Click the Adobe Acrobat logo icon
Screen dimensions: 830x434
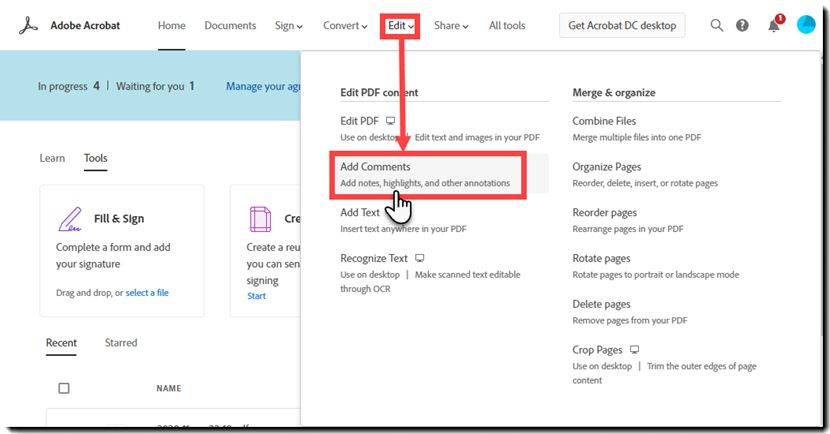coord(28,25)
